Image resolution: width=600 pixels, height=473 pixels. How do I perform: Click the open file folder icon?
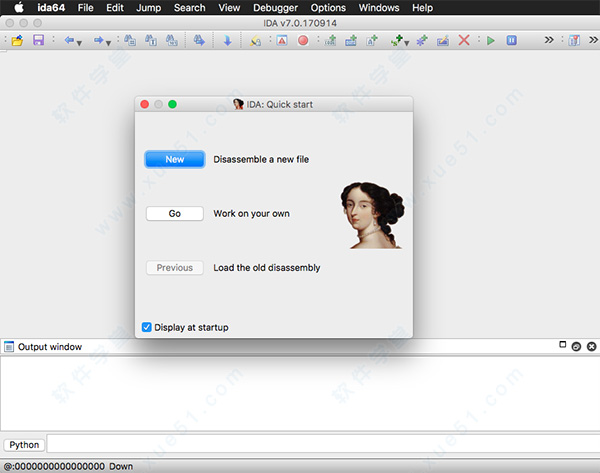(18, 40)
